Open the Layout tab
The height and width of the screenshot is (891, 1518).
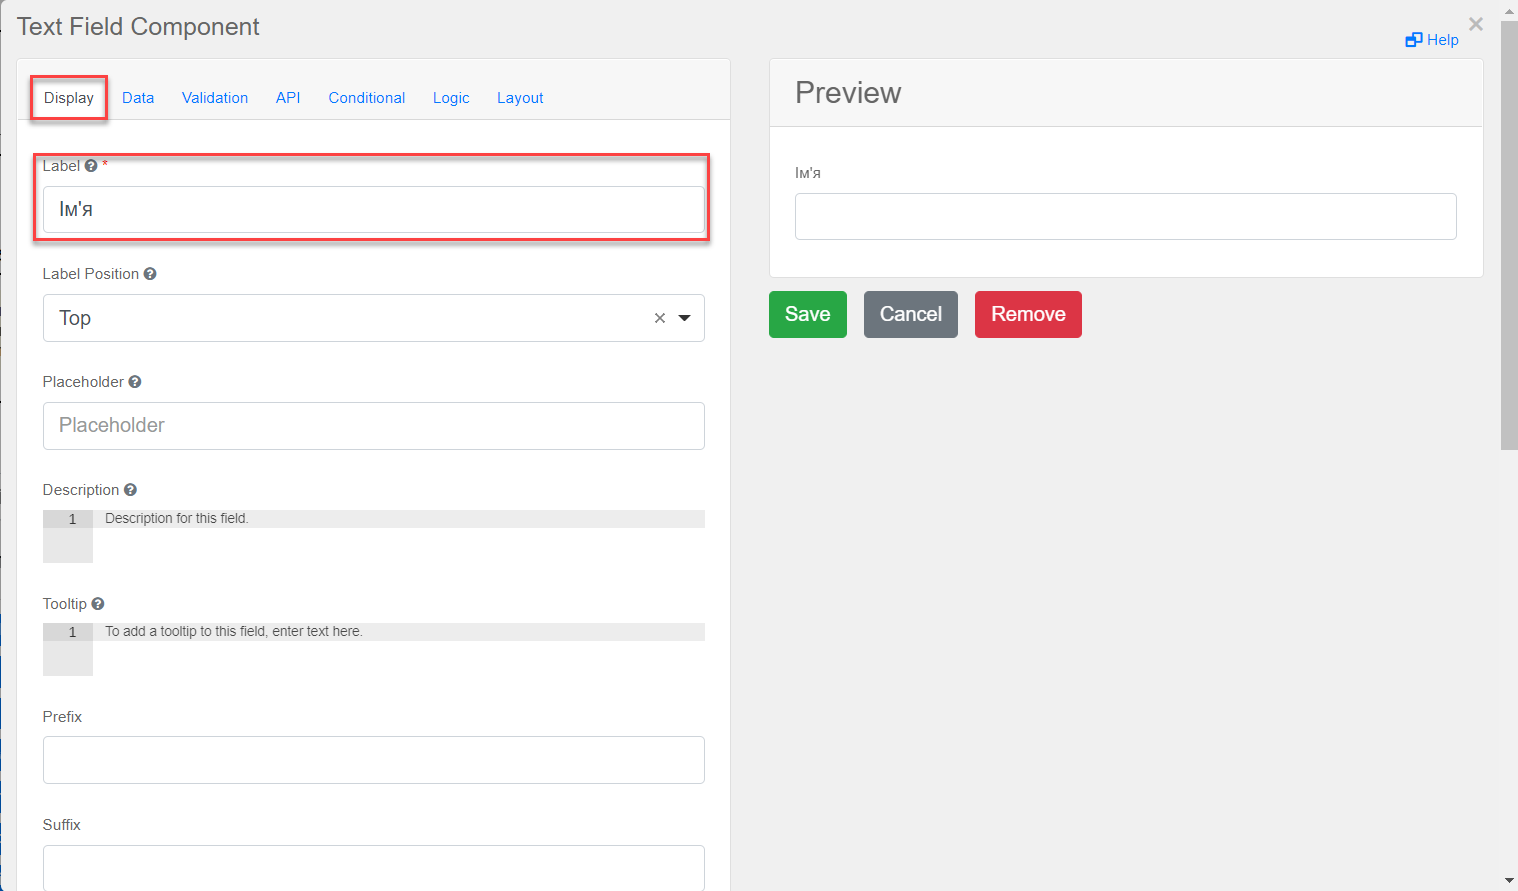point(520,98)
